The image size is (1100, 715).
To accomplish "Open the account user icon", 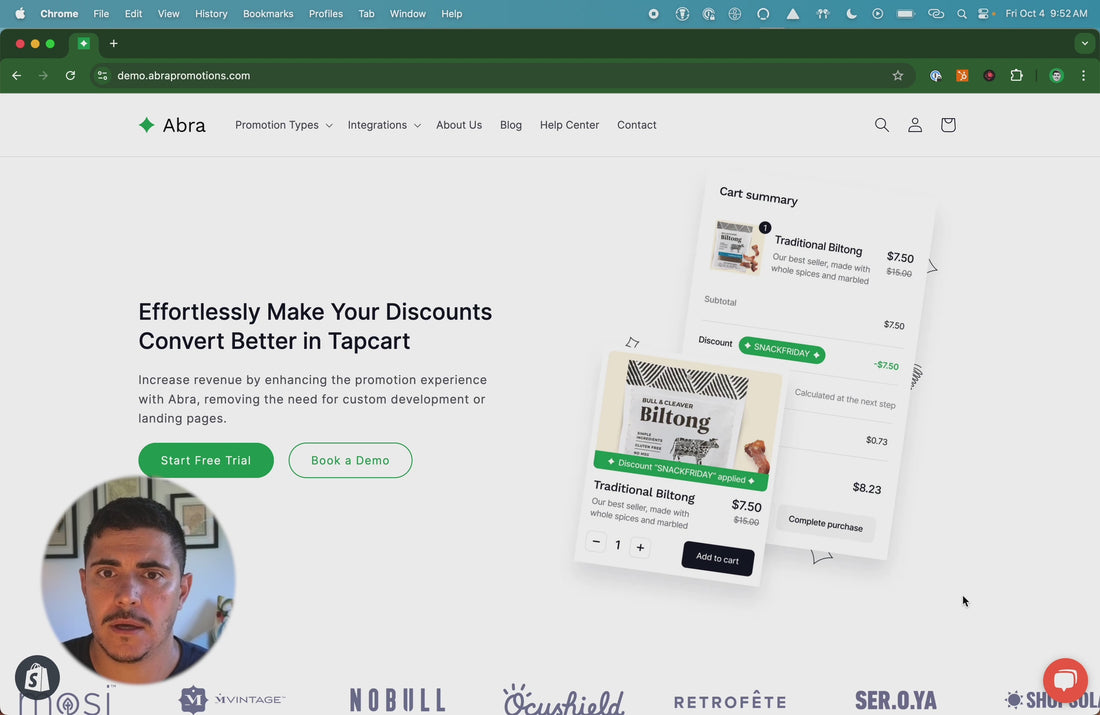I will (x=915, y=125).
